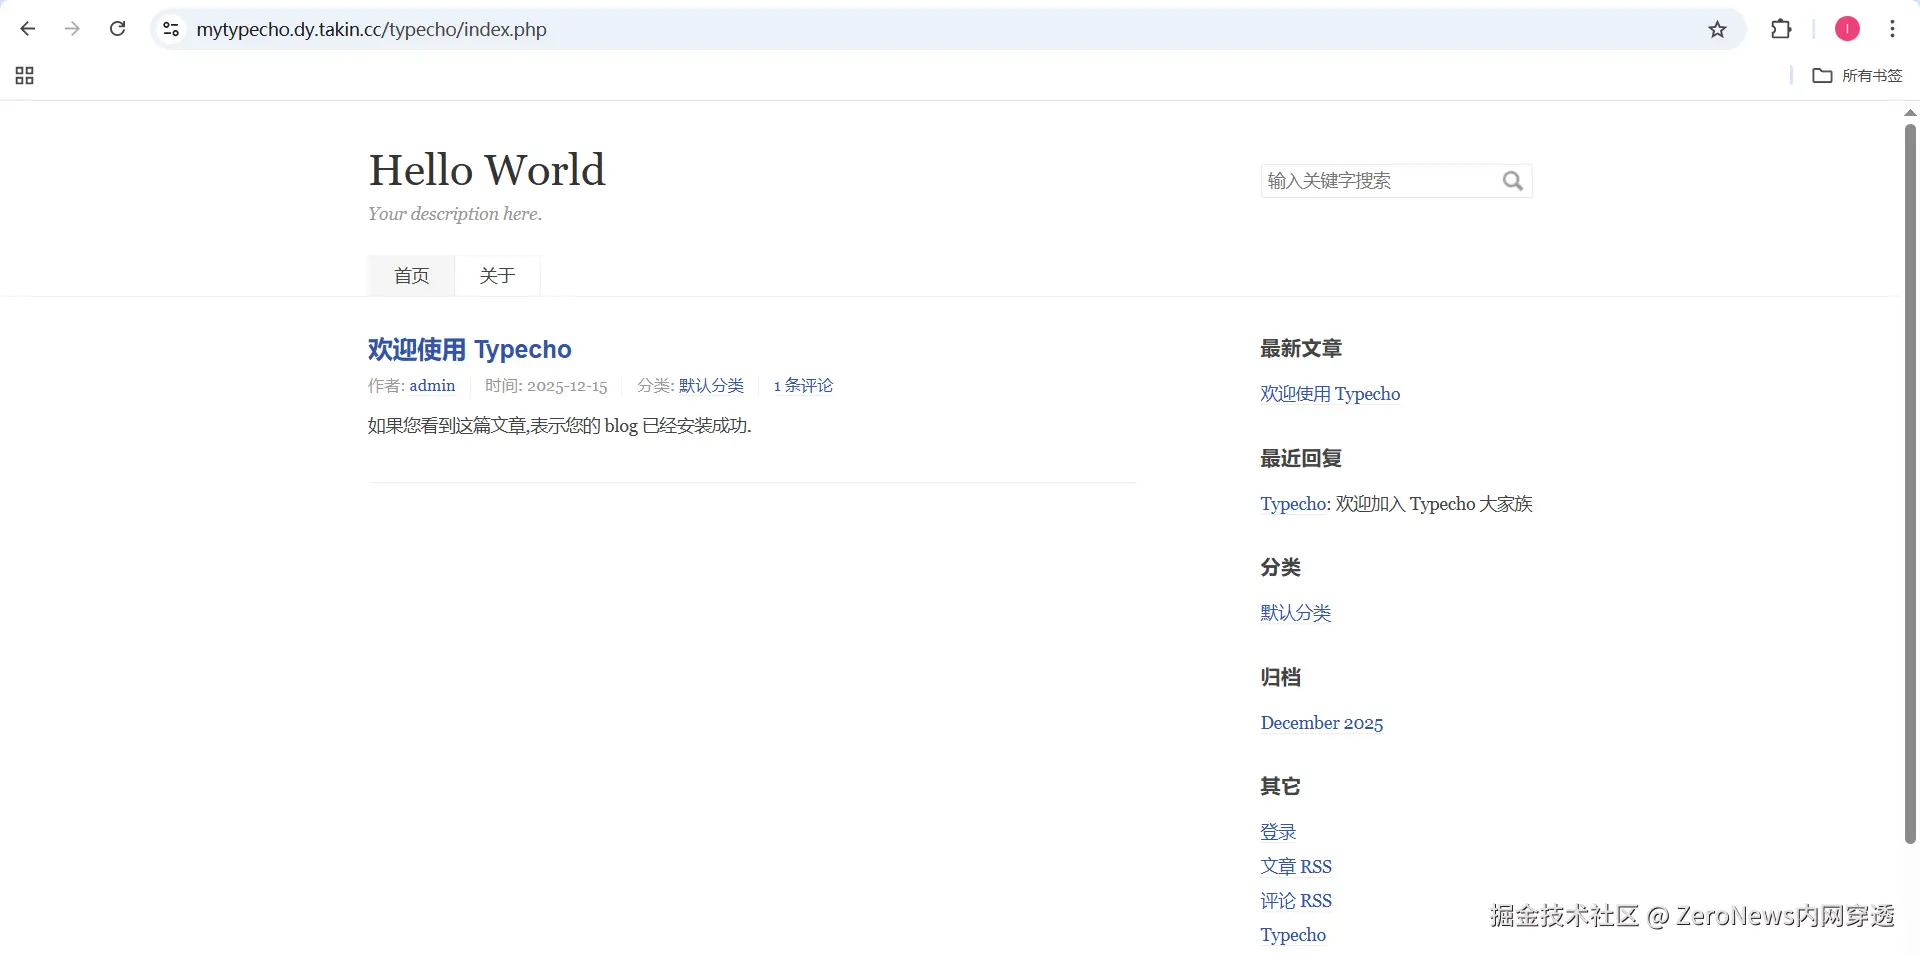Click the 其它 sidebar heading

1280,787
